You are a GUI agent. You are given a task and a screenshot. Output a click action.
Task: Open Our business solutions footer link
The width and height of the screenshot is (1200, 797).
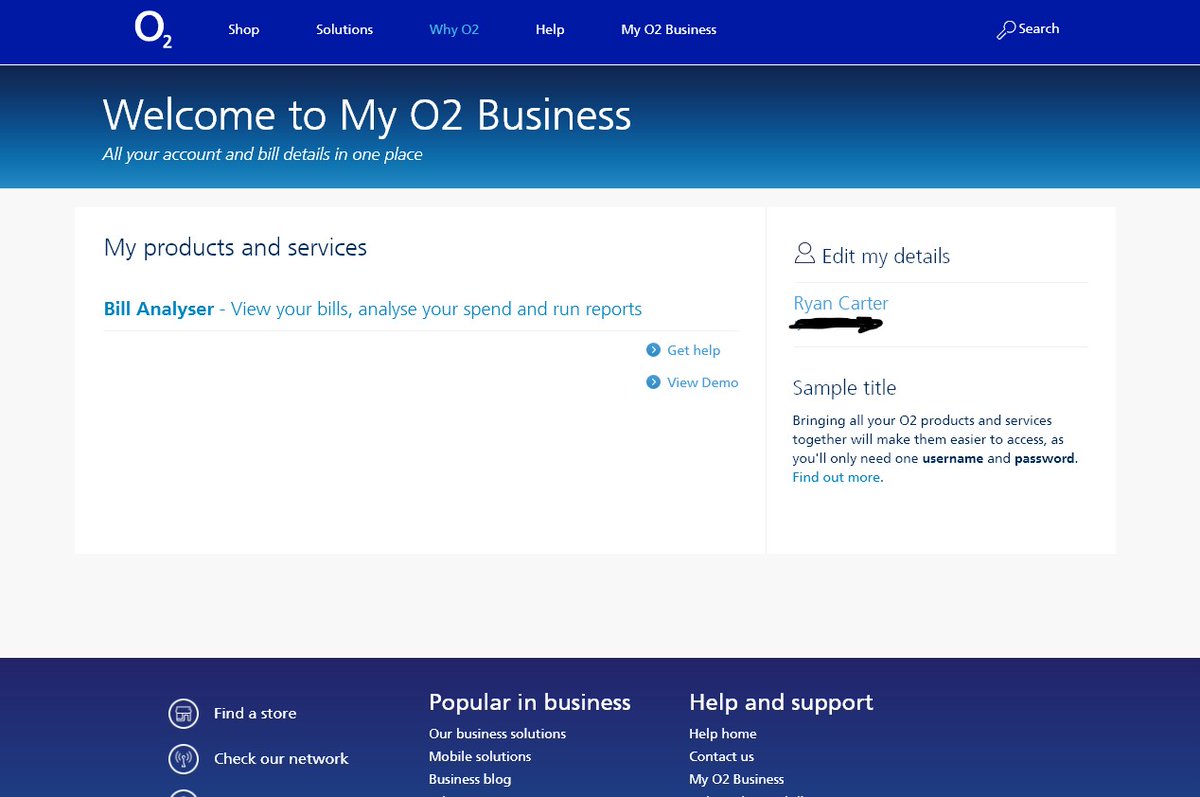pos(497,734)
